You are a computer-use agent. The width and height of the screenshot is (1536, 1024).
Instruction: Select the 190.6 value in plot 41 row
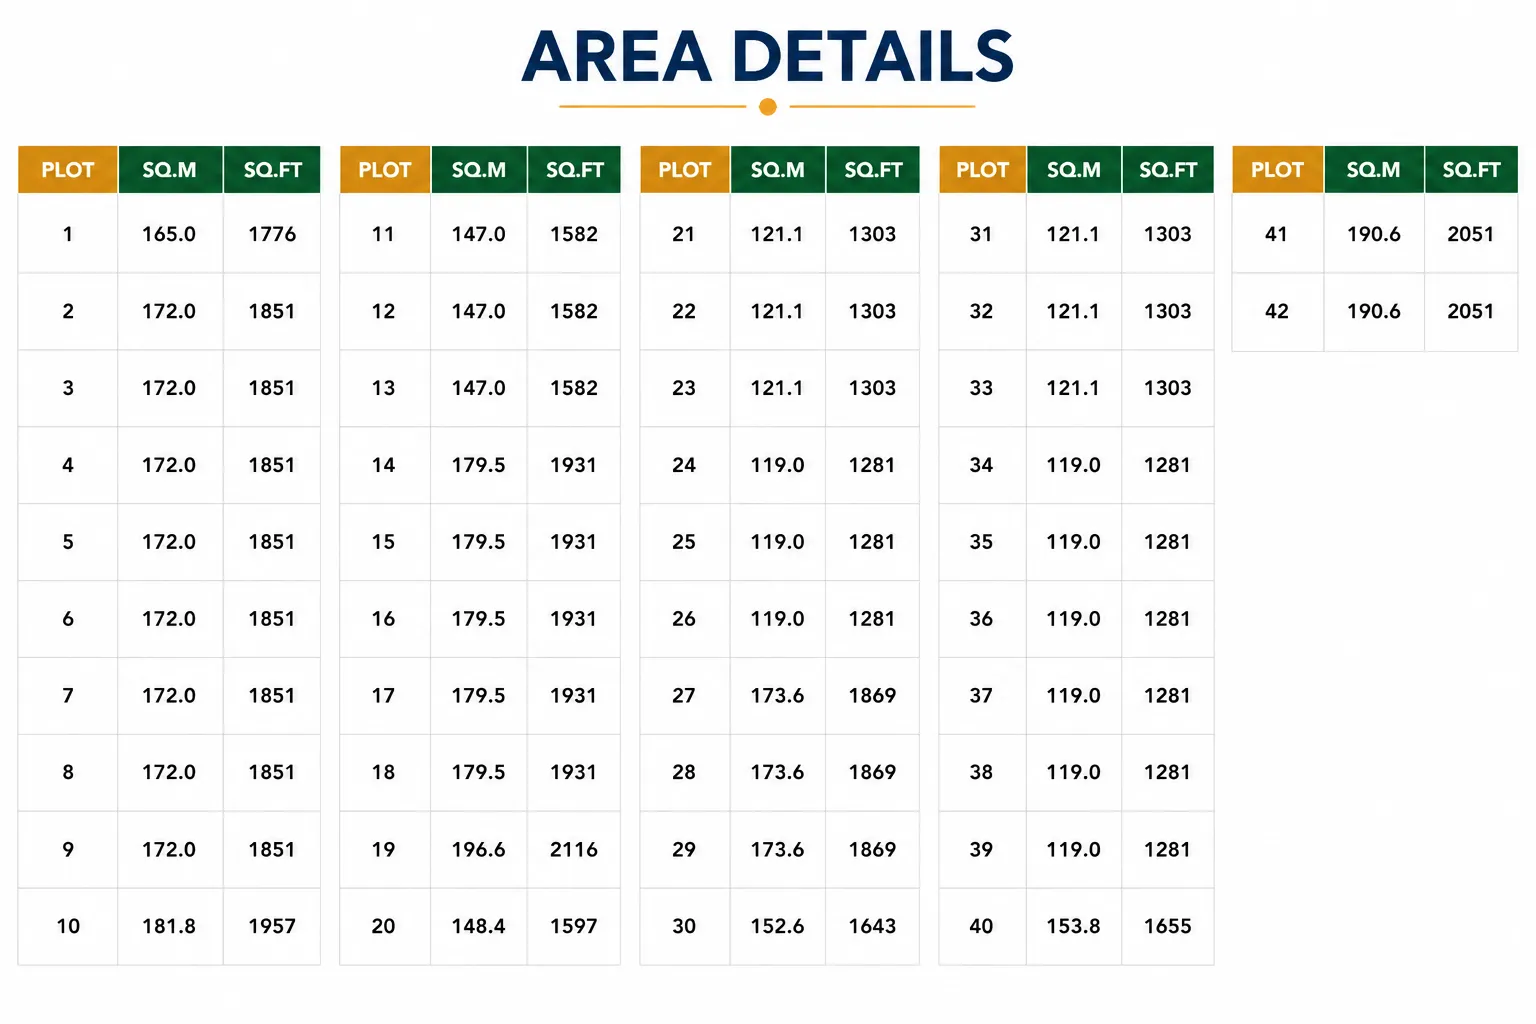pyautogui.click(x=1374, y=234)
